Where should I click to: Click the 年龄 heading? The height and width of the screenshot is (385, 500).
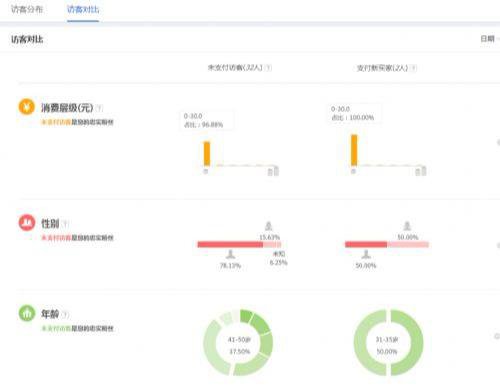pos(50,314)
